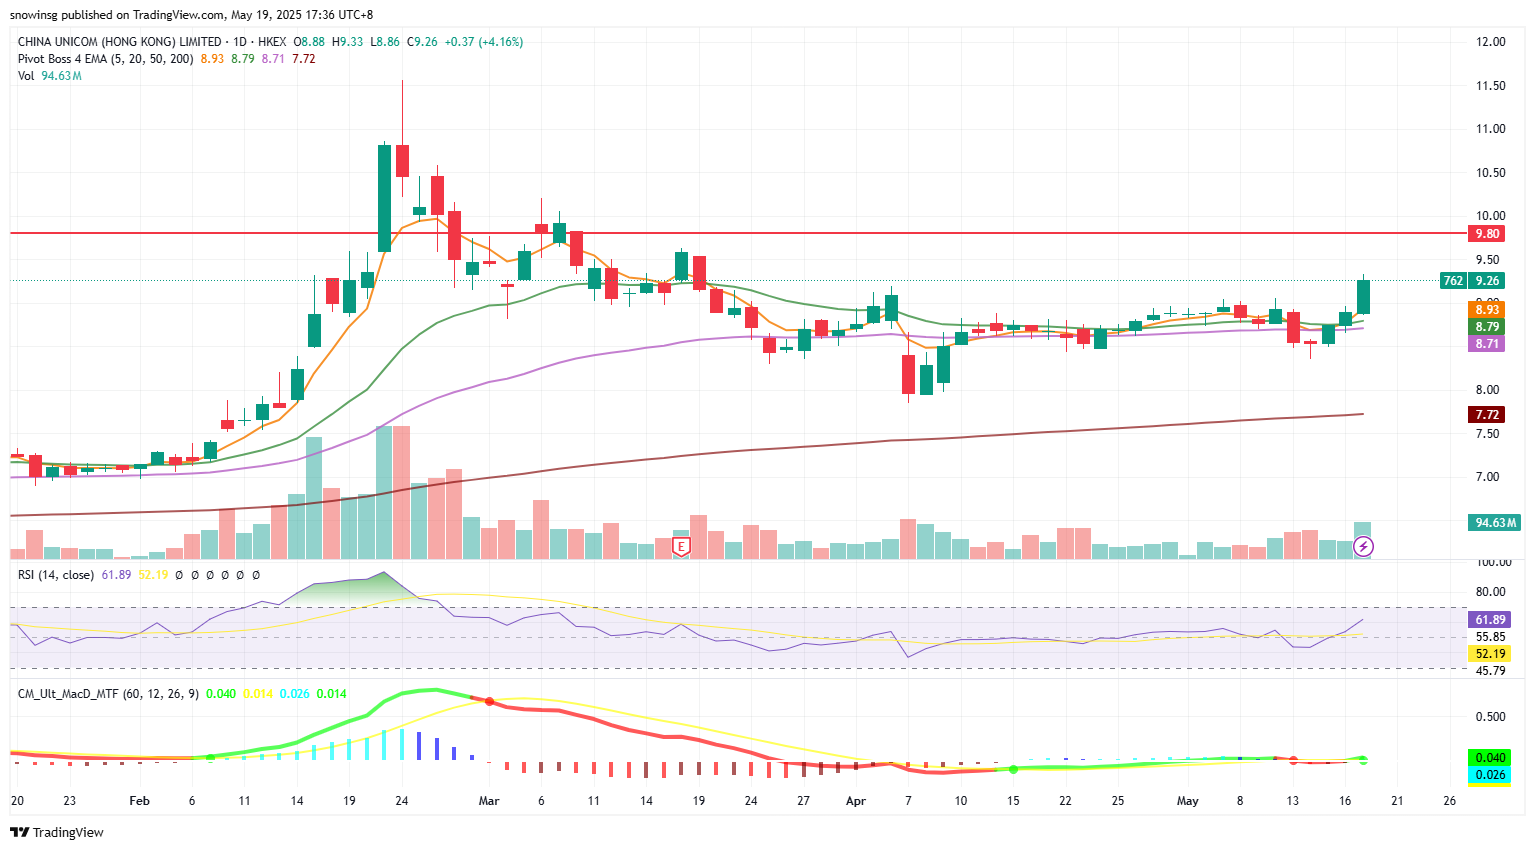1535x850 pixels.
Task: Select the red 9.80 horizontal resistance line
Action: coord(737,233)
